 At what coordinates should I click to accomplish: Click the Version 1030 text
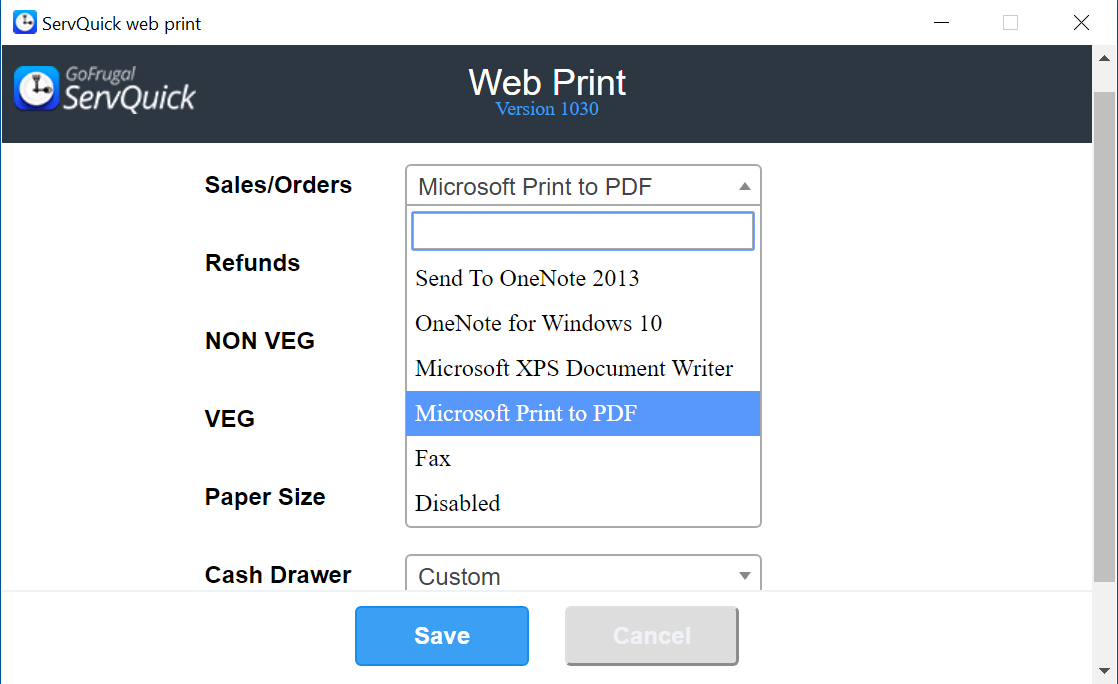[547, 109]
